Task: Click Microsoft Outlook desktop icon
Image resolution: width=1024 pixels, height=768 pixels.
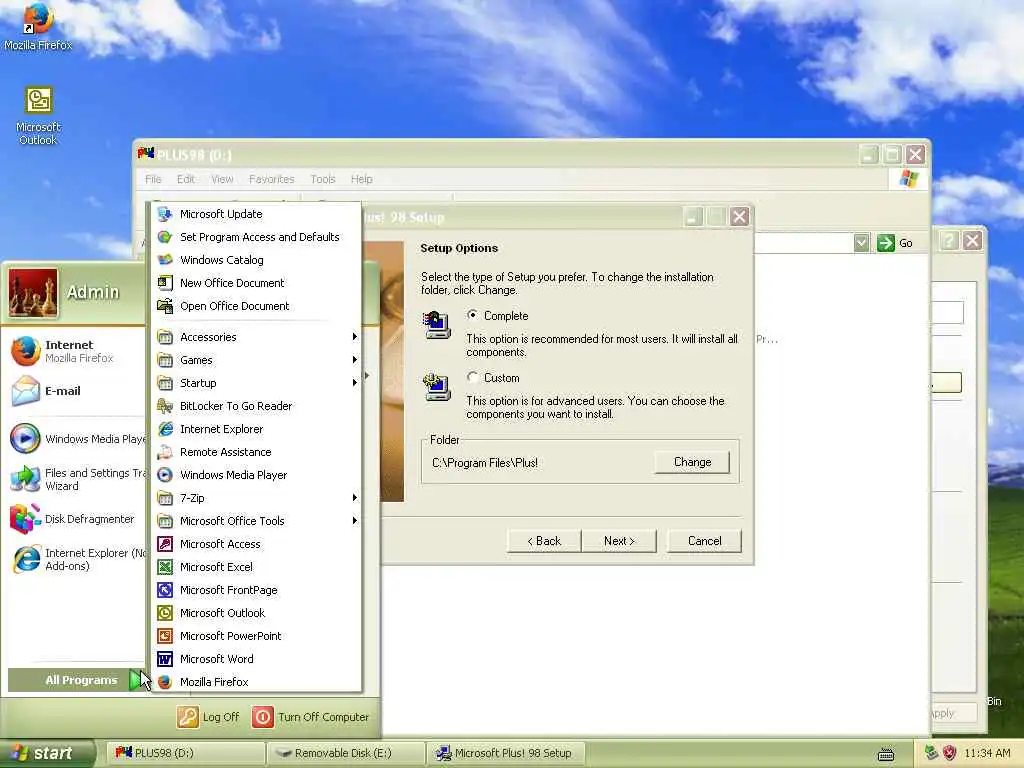Action: point(38,116)
